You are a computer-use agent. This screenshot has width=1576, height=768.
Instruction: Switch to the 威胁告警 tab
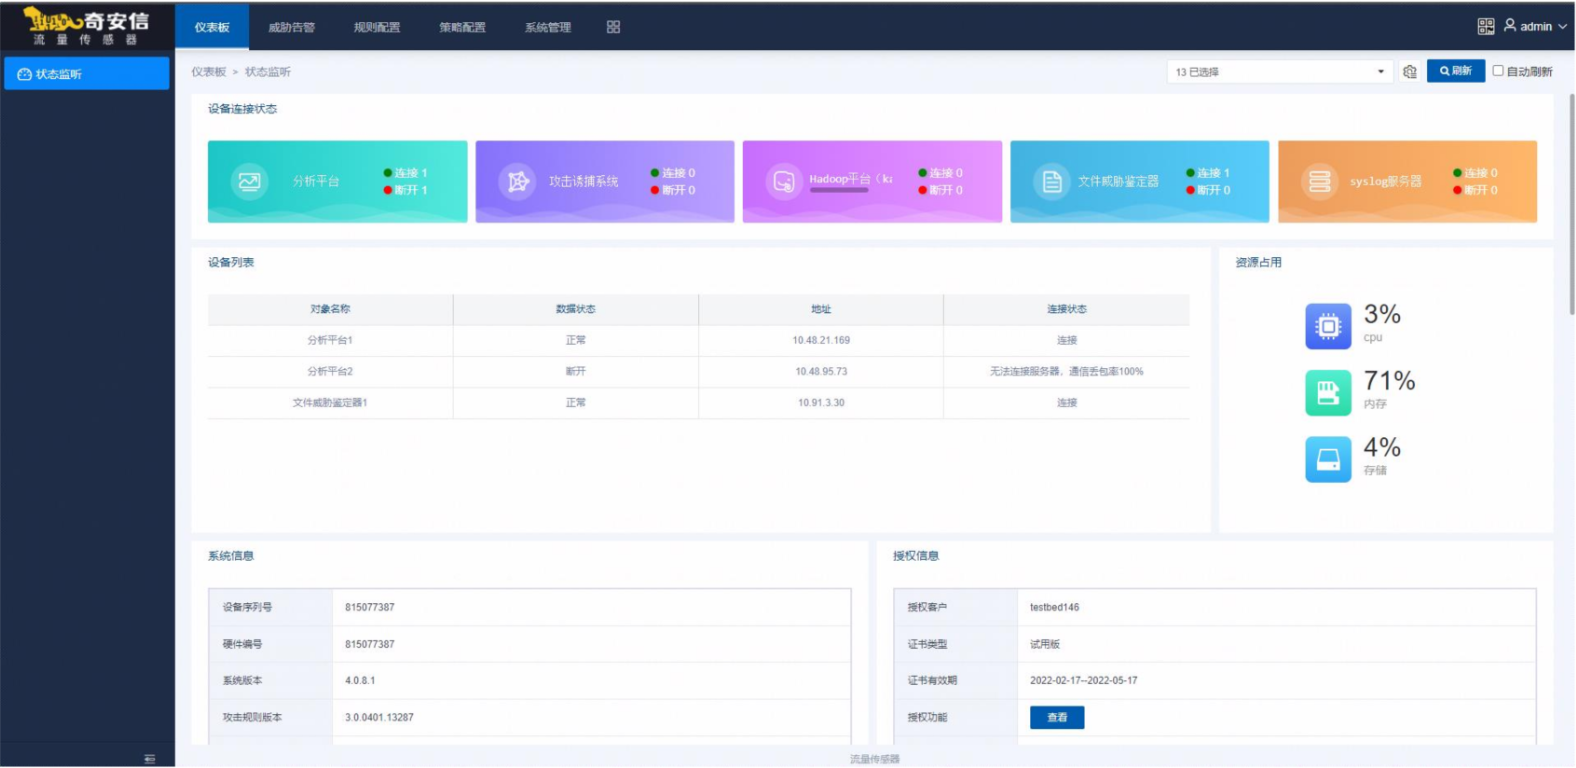[291, 27]
